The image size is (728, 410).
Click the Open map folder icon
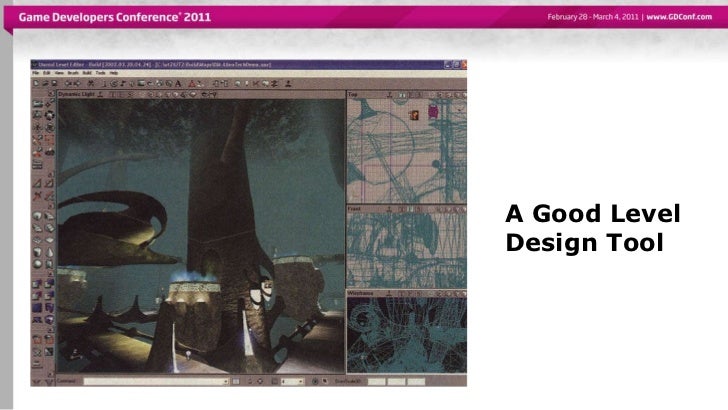tap(46, 84)
